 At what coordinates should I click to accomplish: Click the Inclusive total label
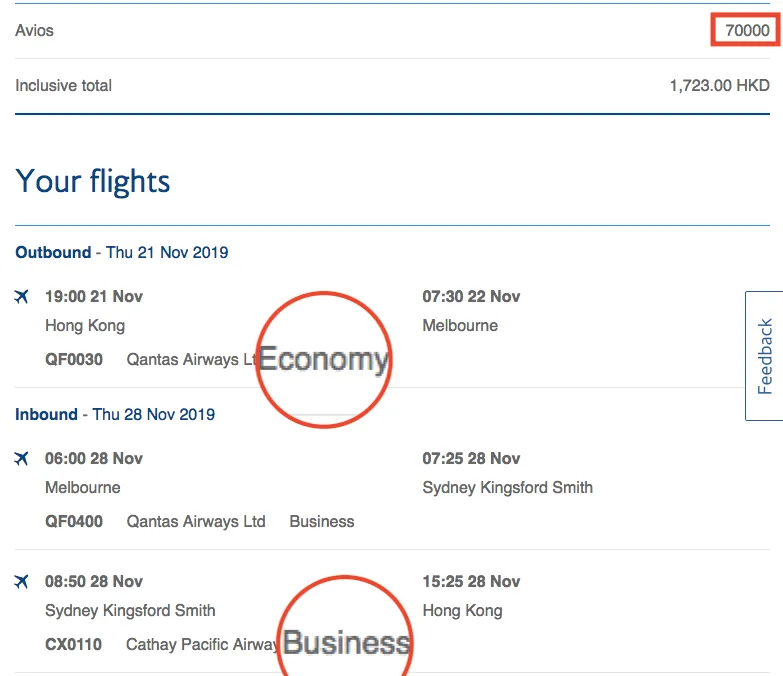pos(64,86)
